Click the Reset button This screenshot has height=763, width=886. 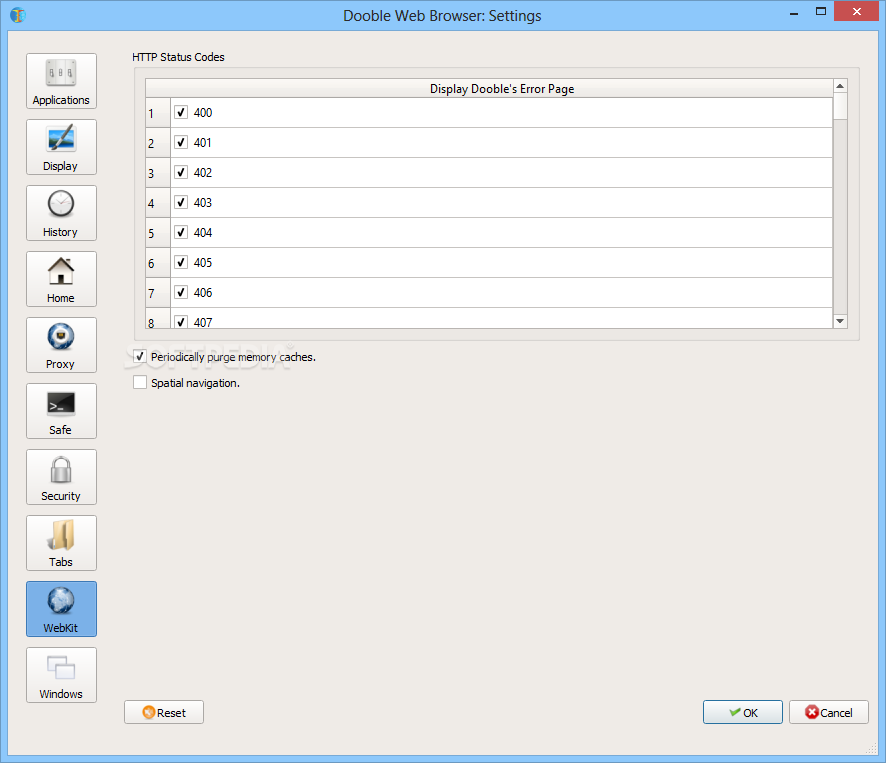click(164, 712)
